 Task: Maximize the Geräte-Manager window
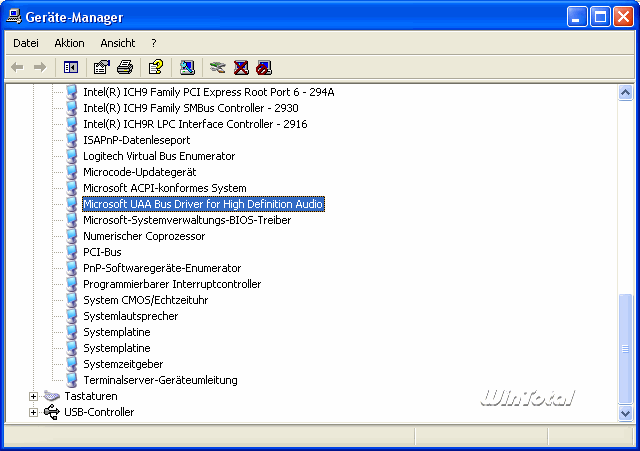[x=600, y=17]
